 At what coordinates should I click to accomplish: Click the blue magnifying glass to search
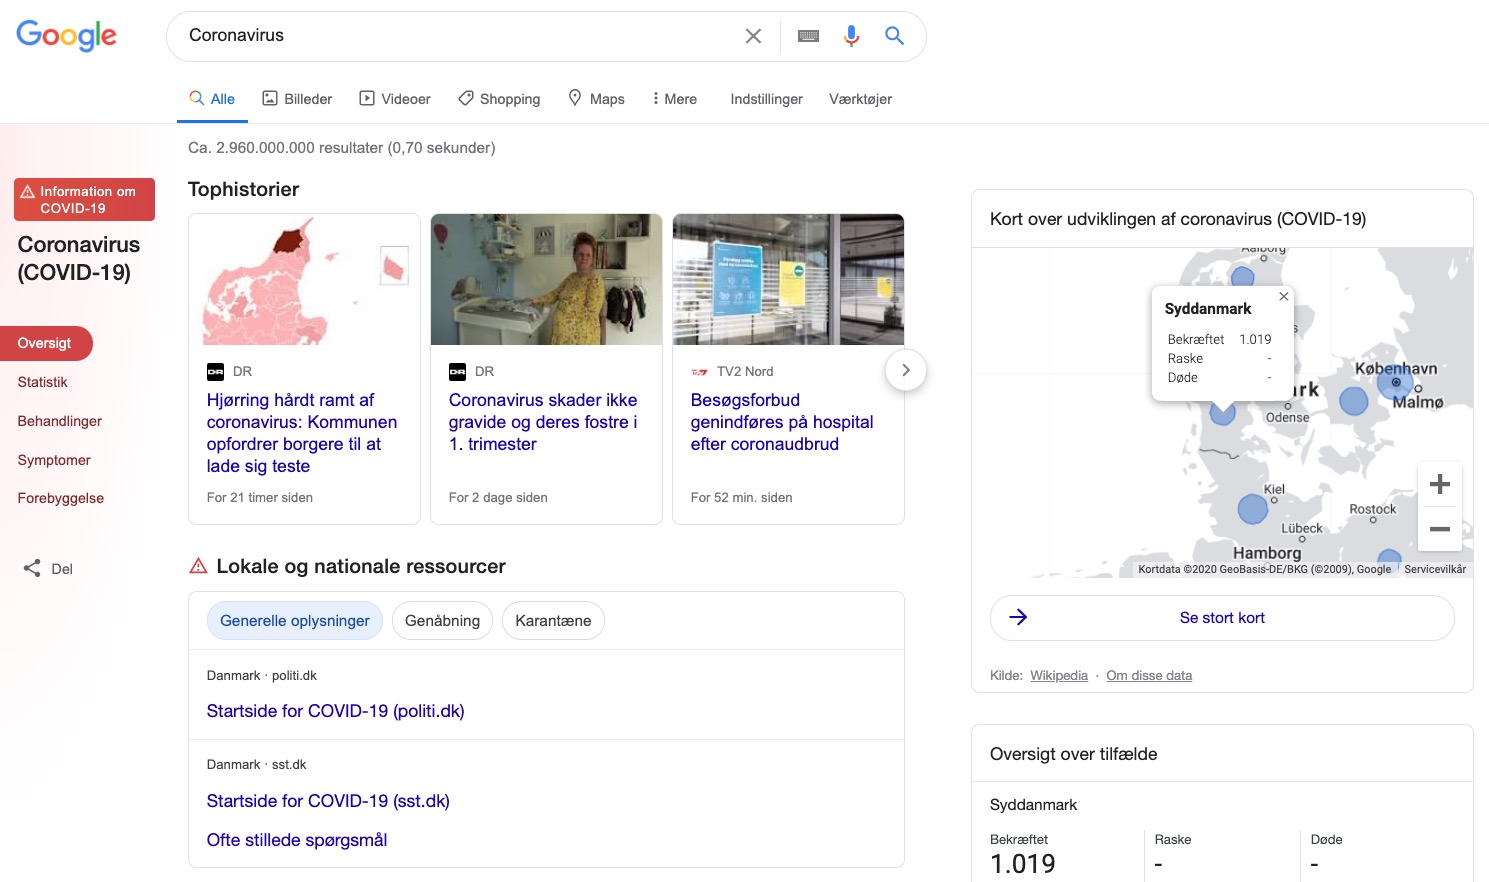click(893, 36)
